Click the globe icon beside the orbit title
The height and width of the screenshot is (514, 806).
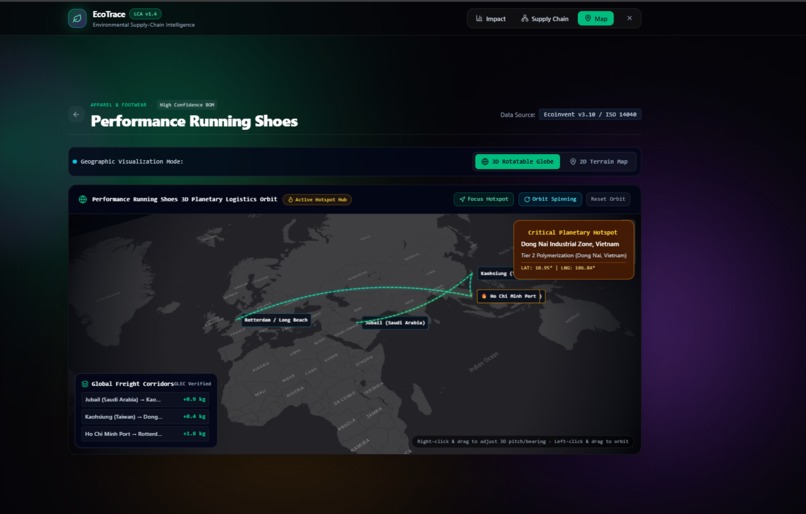pyautogui.click(x=83, y=199)
